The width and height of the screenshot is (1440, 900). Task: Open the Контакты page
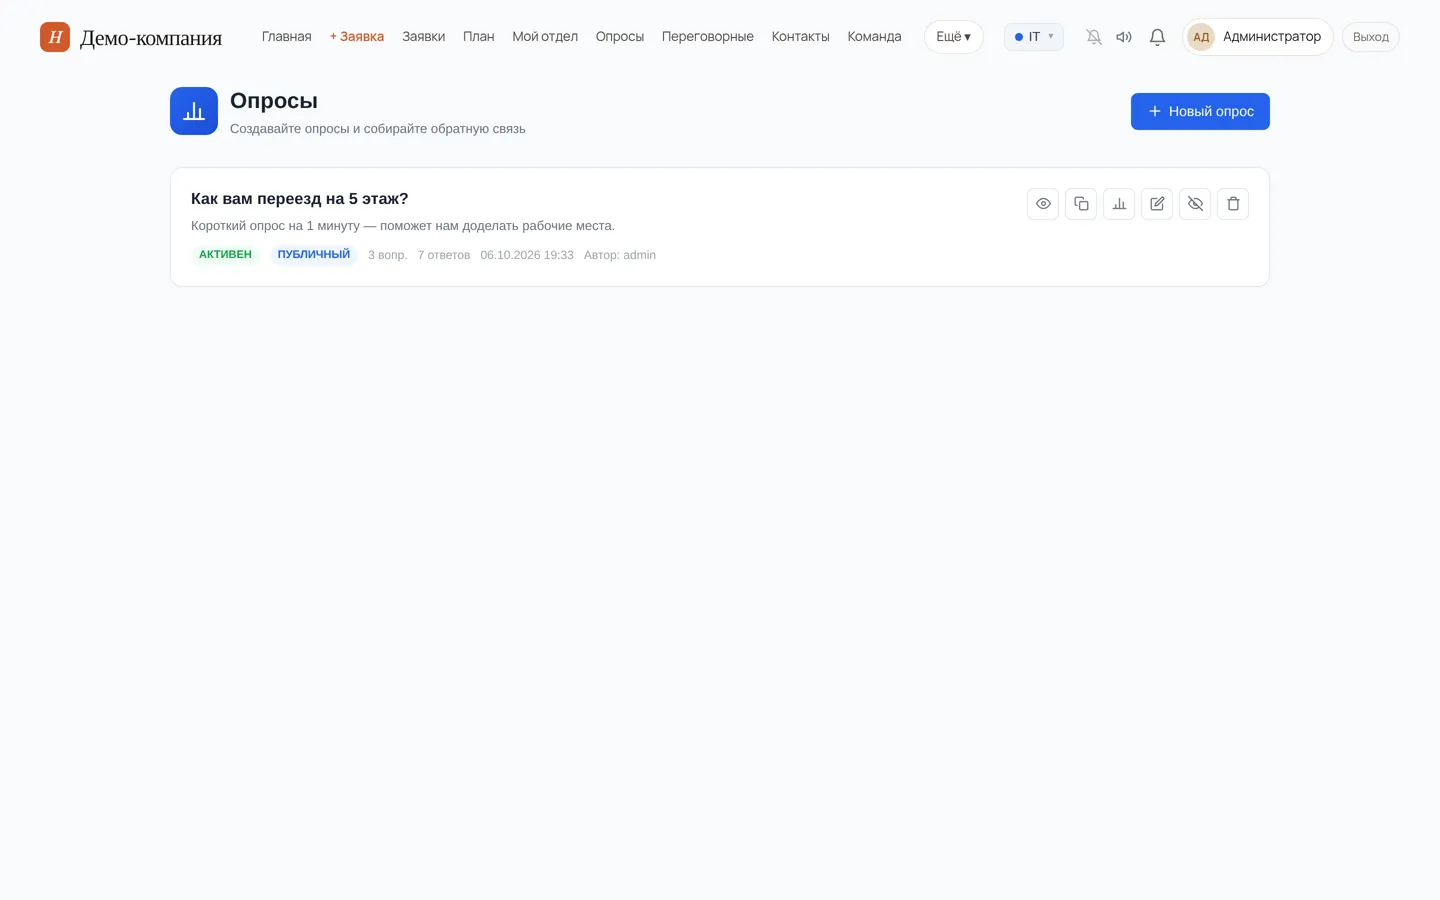click(x=801, y=37)
